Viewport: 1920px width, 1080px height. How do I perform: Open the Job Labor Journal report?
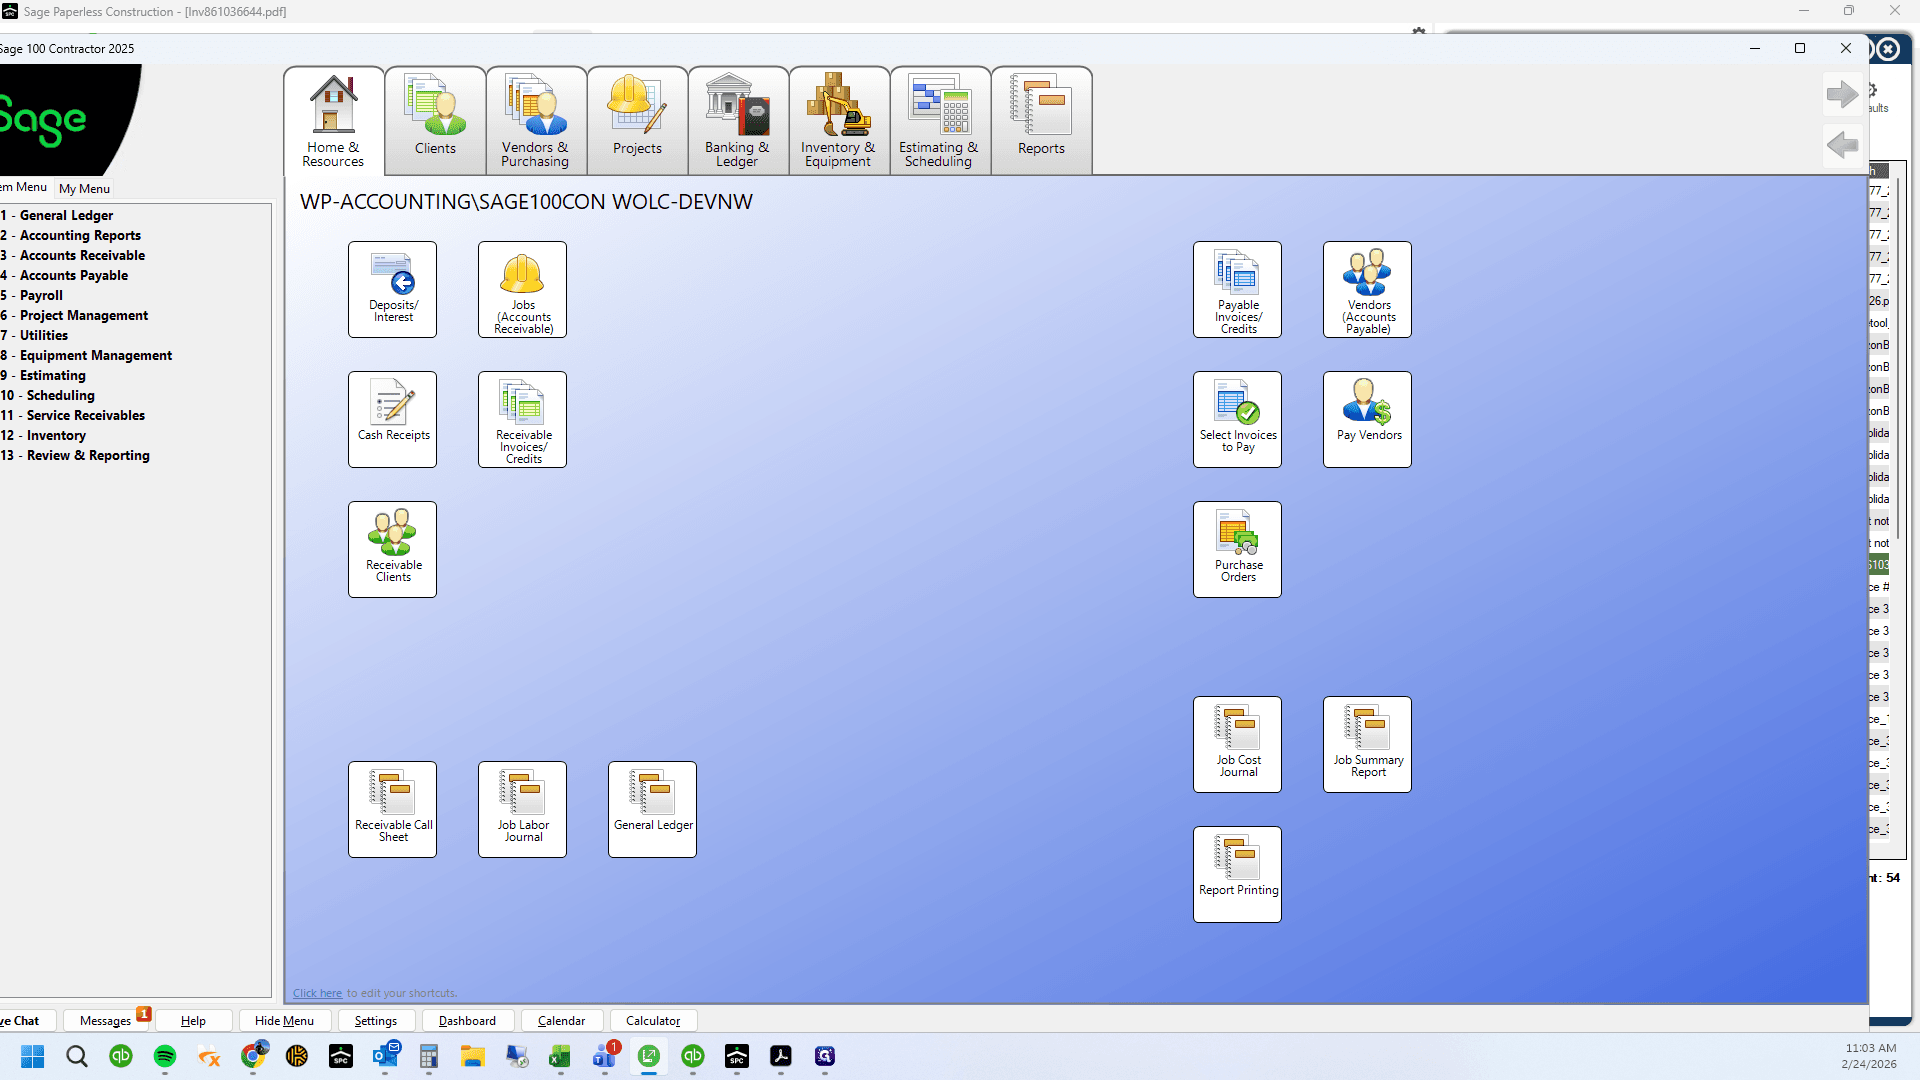(x=522, y=809)
